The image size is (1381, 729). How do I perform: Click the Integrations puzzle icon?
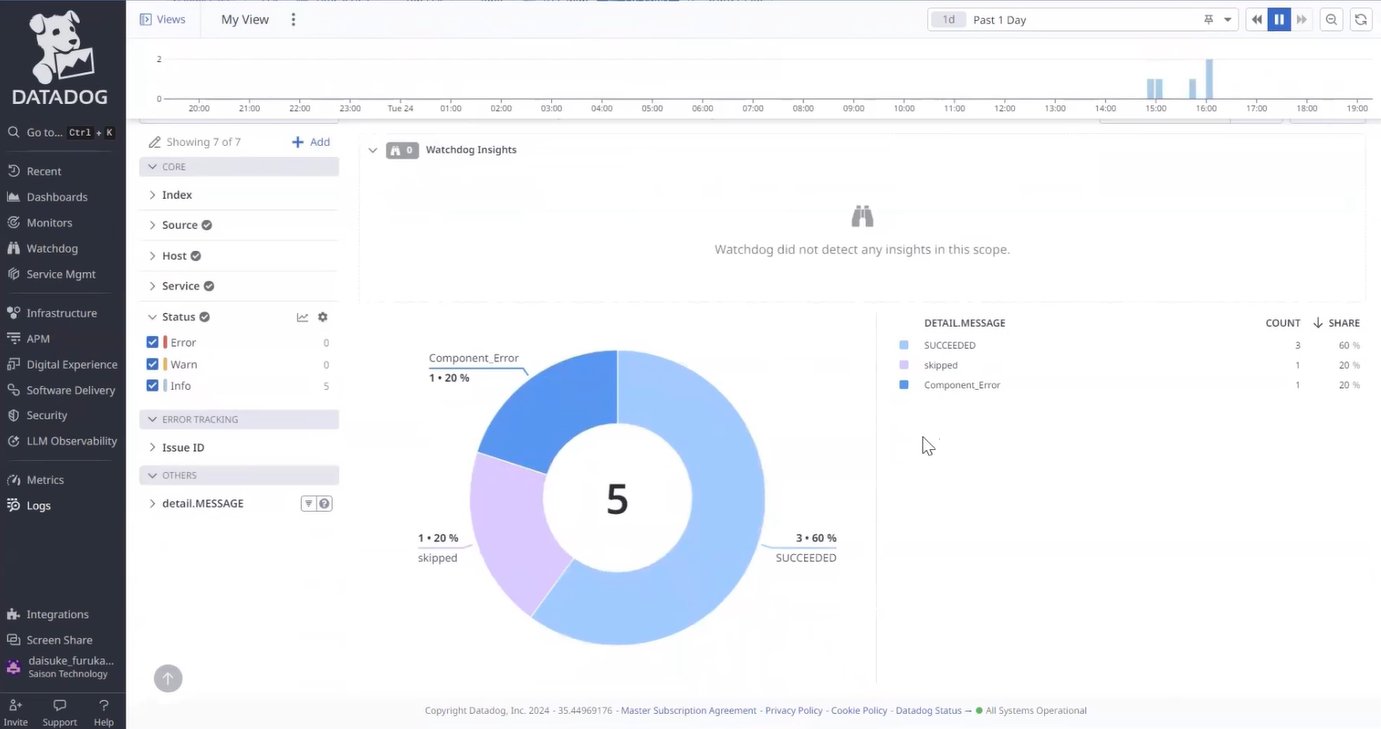point(13,614)
